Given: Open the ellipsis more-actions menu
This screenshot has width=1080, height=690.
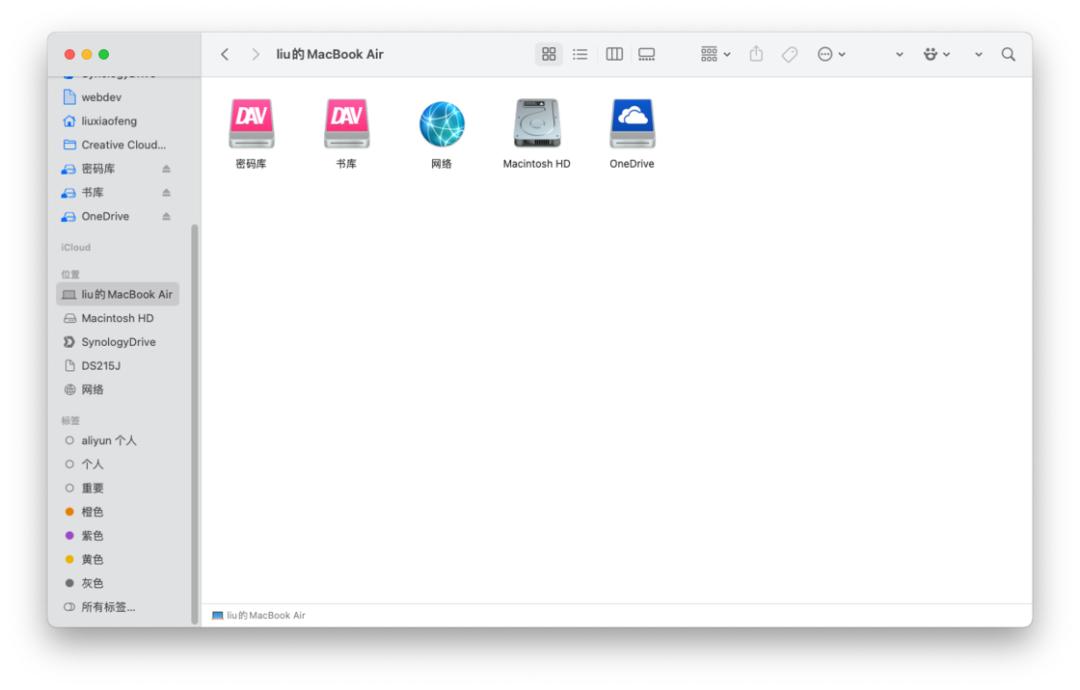Looking at the screenshot, I should (831, 54).
